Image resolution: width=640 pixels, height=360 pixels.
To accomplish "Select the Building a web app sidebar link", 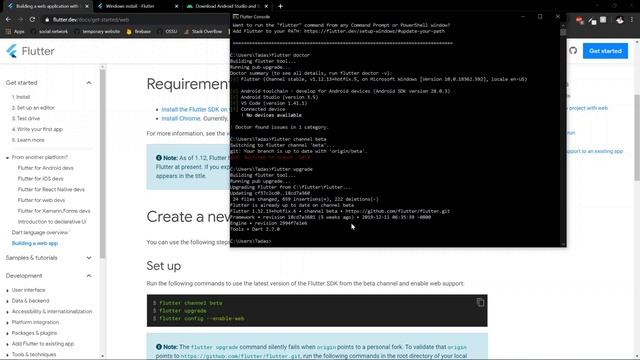I will (35, 243).
